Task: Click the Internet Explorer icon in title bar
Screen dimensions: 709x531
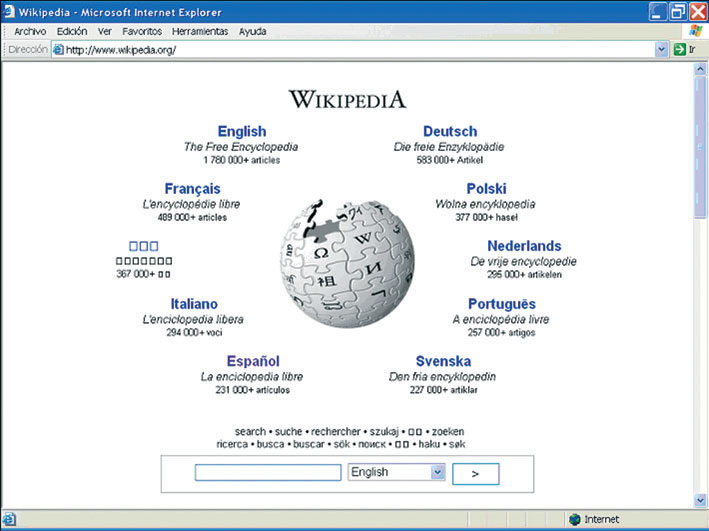Action: 9,11
